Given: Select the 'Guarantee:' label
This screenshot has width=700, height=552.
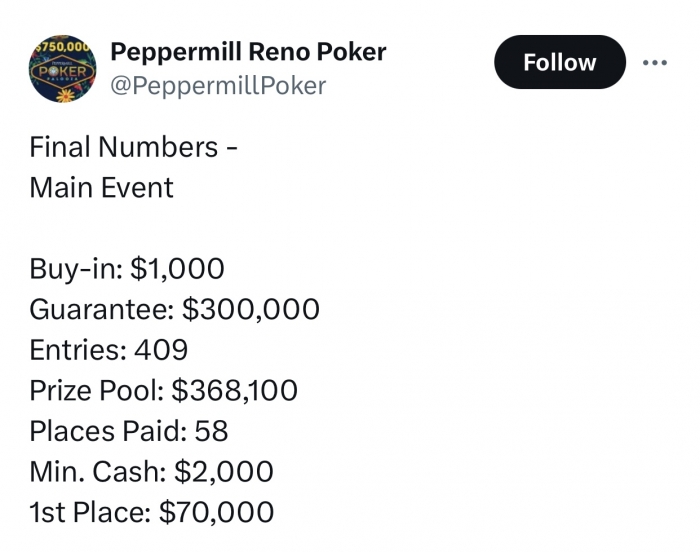Looking at the screenshot, I should pos(102,309).
